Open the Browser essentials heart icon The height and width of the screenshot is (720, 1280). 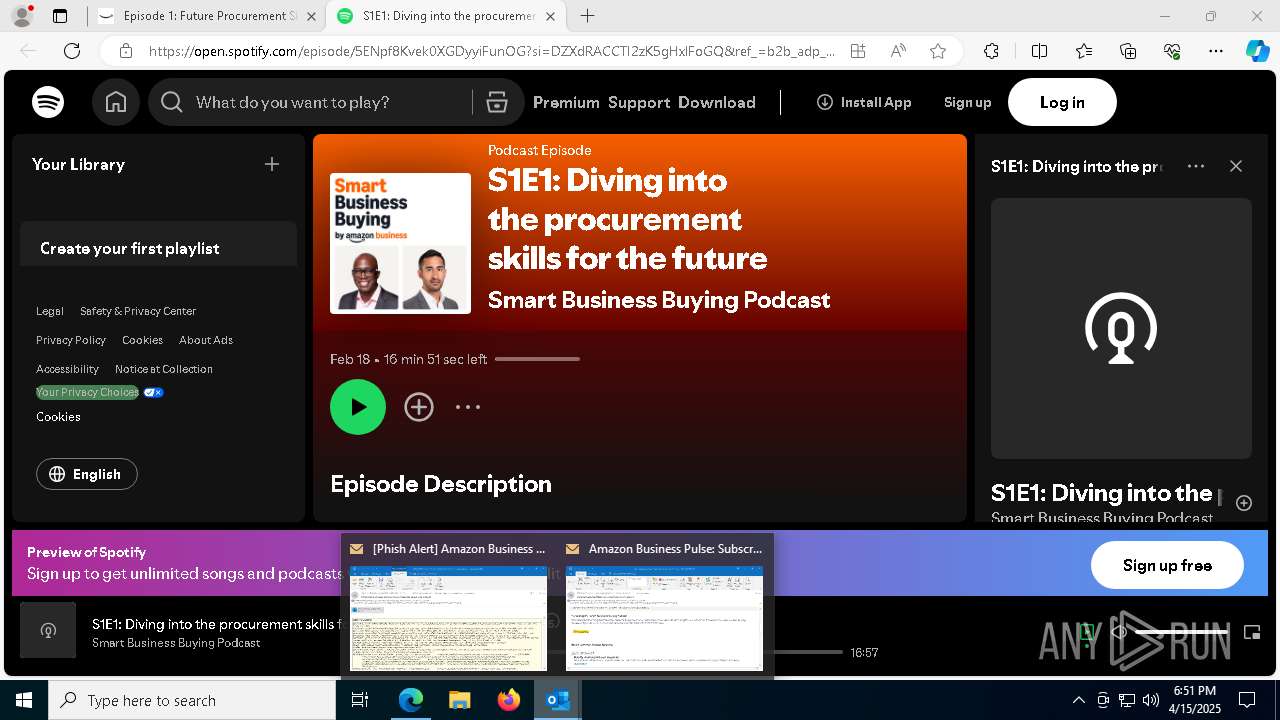coord(1172,51)
